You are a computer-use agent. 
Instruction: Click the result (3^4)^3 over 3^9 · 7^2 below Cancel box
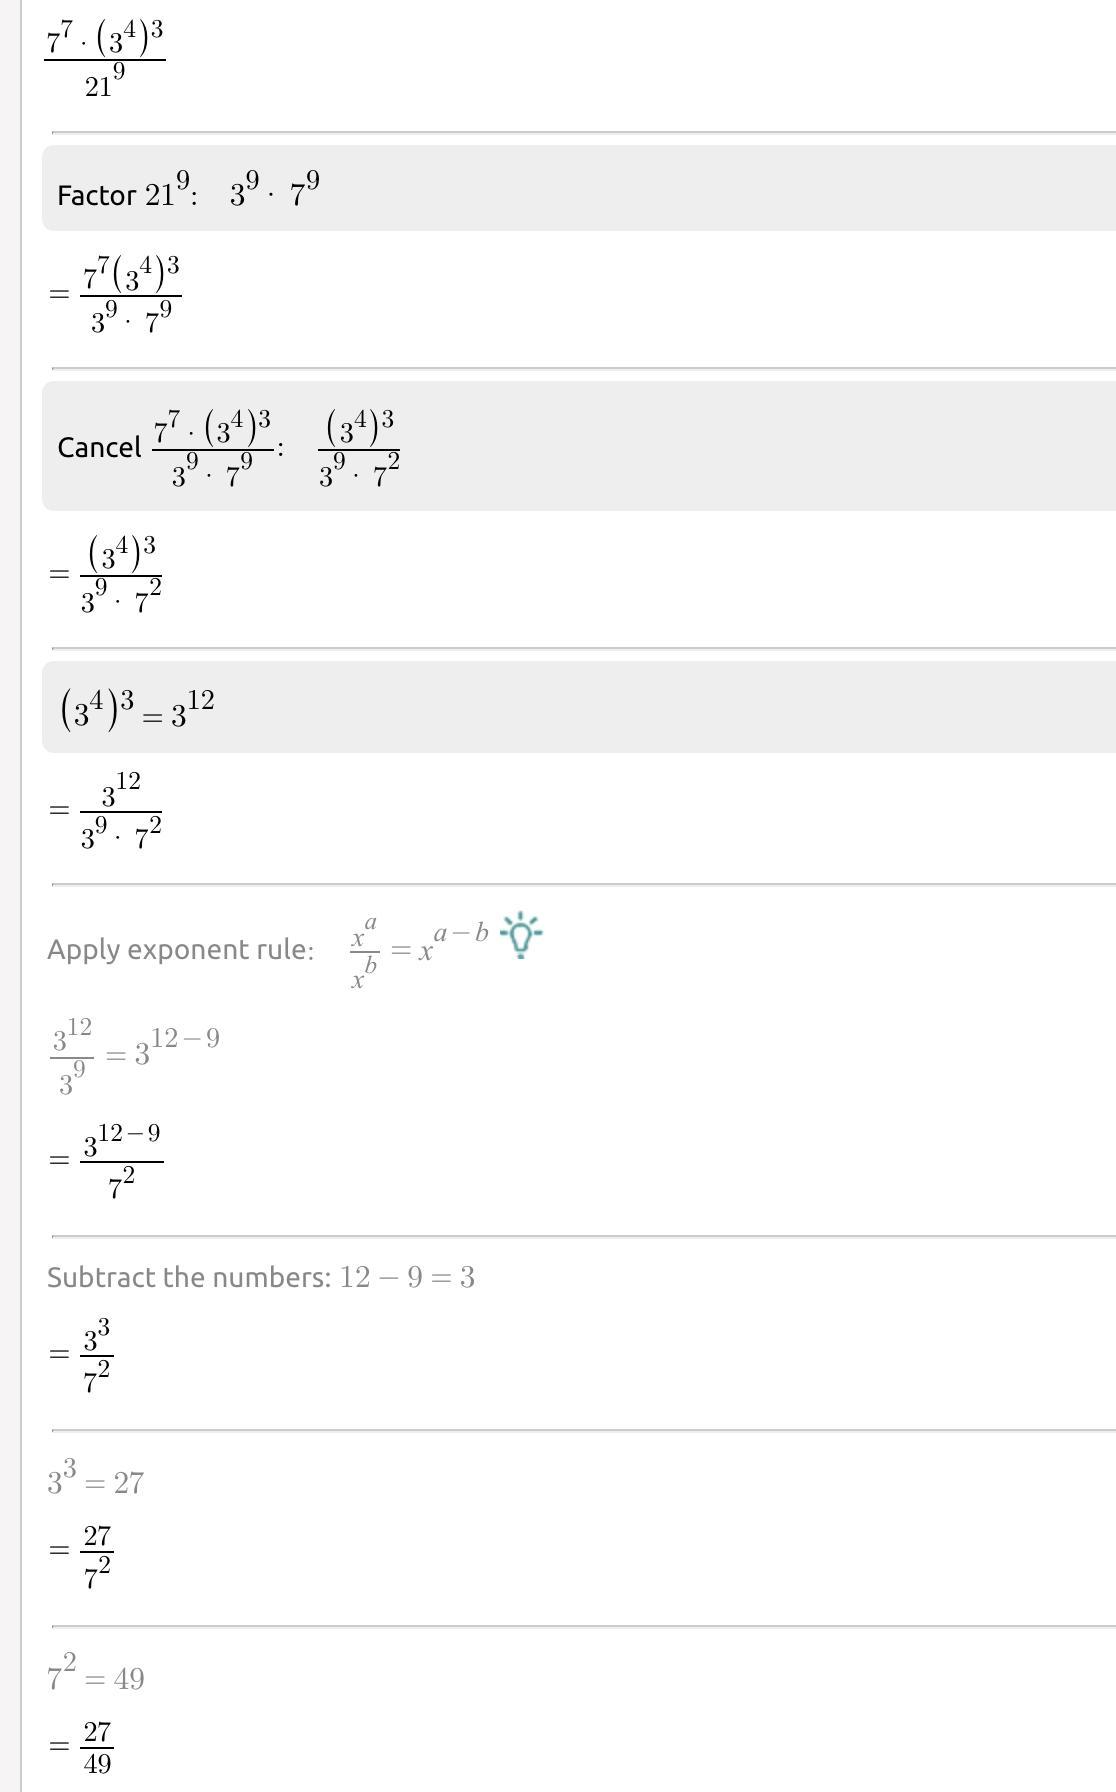point(121,574)
